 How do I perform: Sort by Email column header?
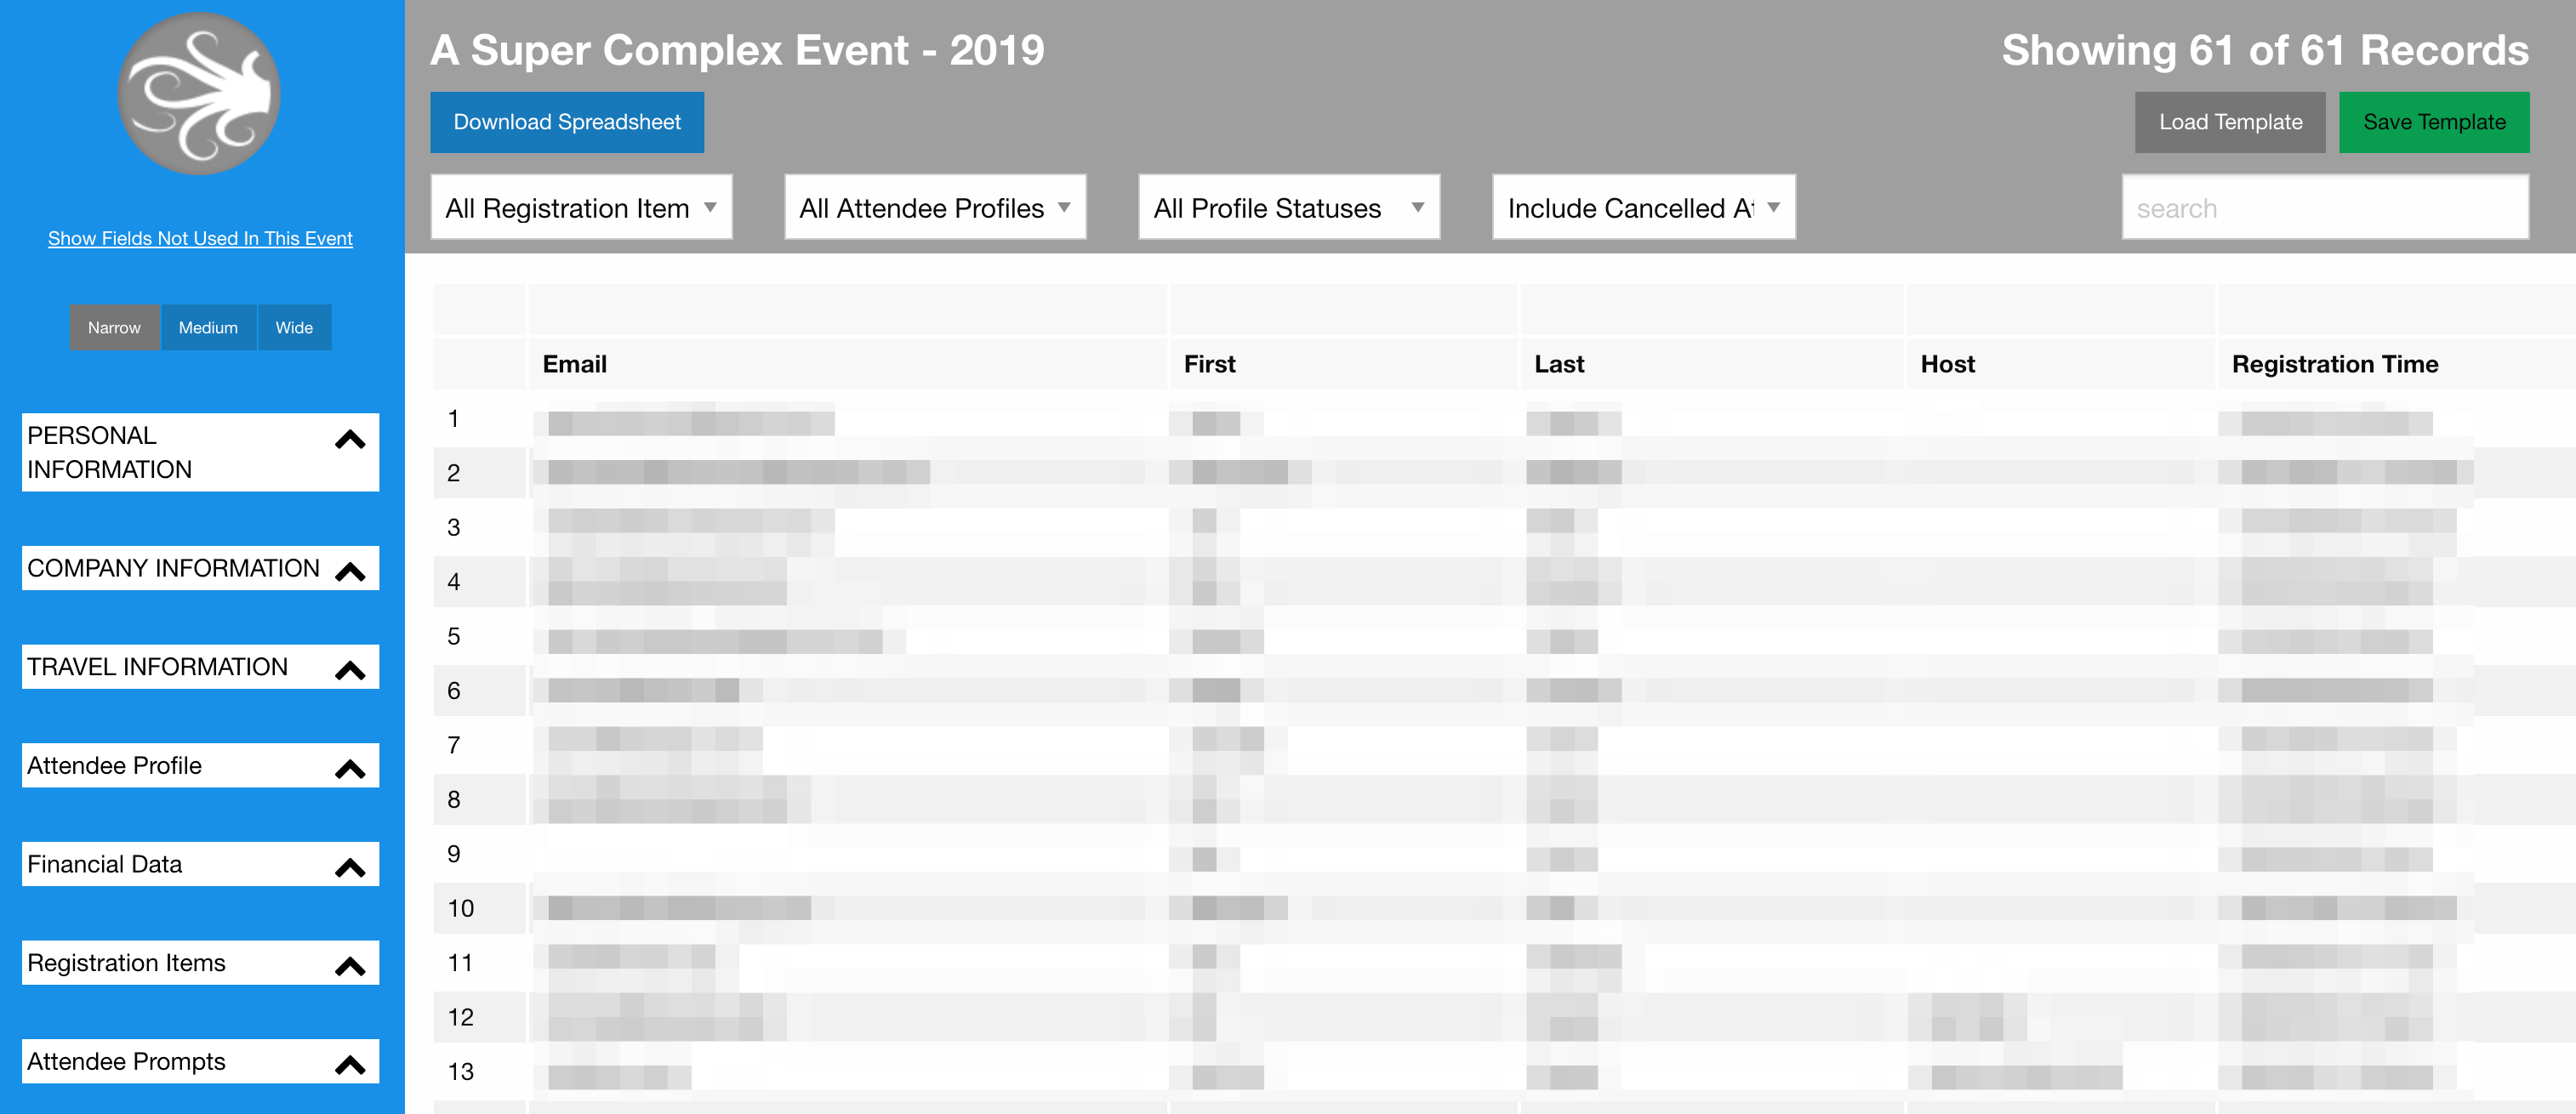coord(574,364)
